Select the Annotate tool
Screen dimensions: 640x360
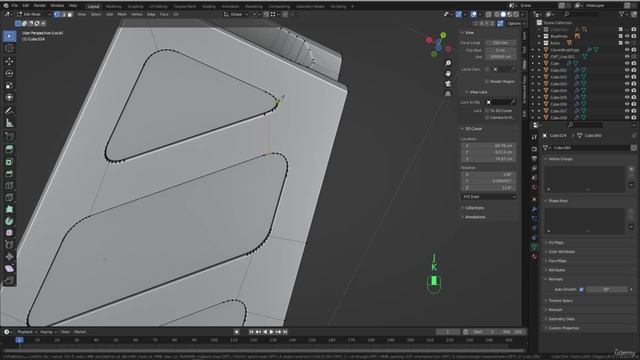coord(9,111)
